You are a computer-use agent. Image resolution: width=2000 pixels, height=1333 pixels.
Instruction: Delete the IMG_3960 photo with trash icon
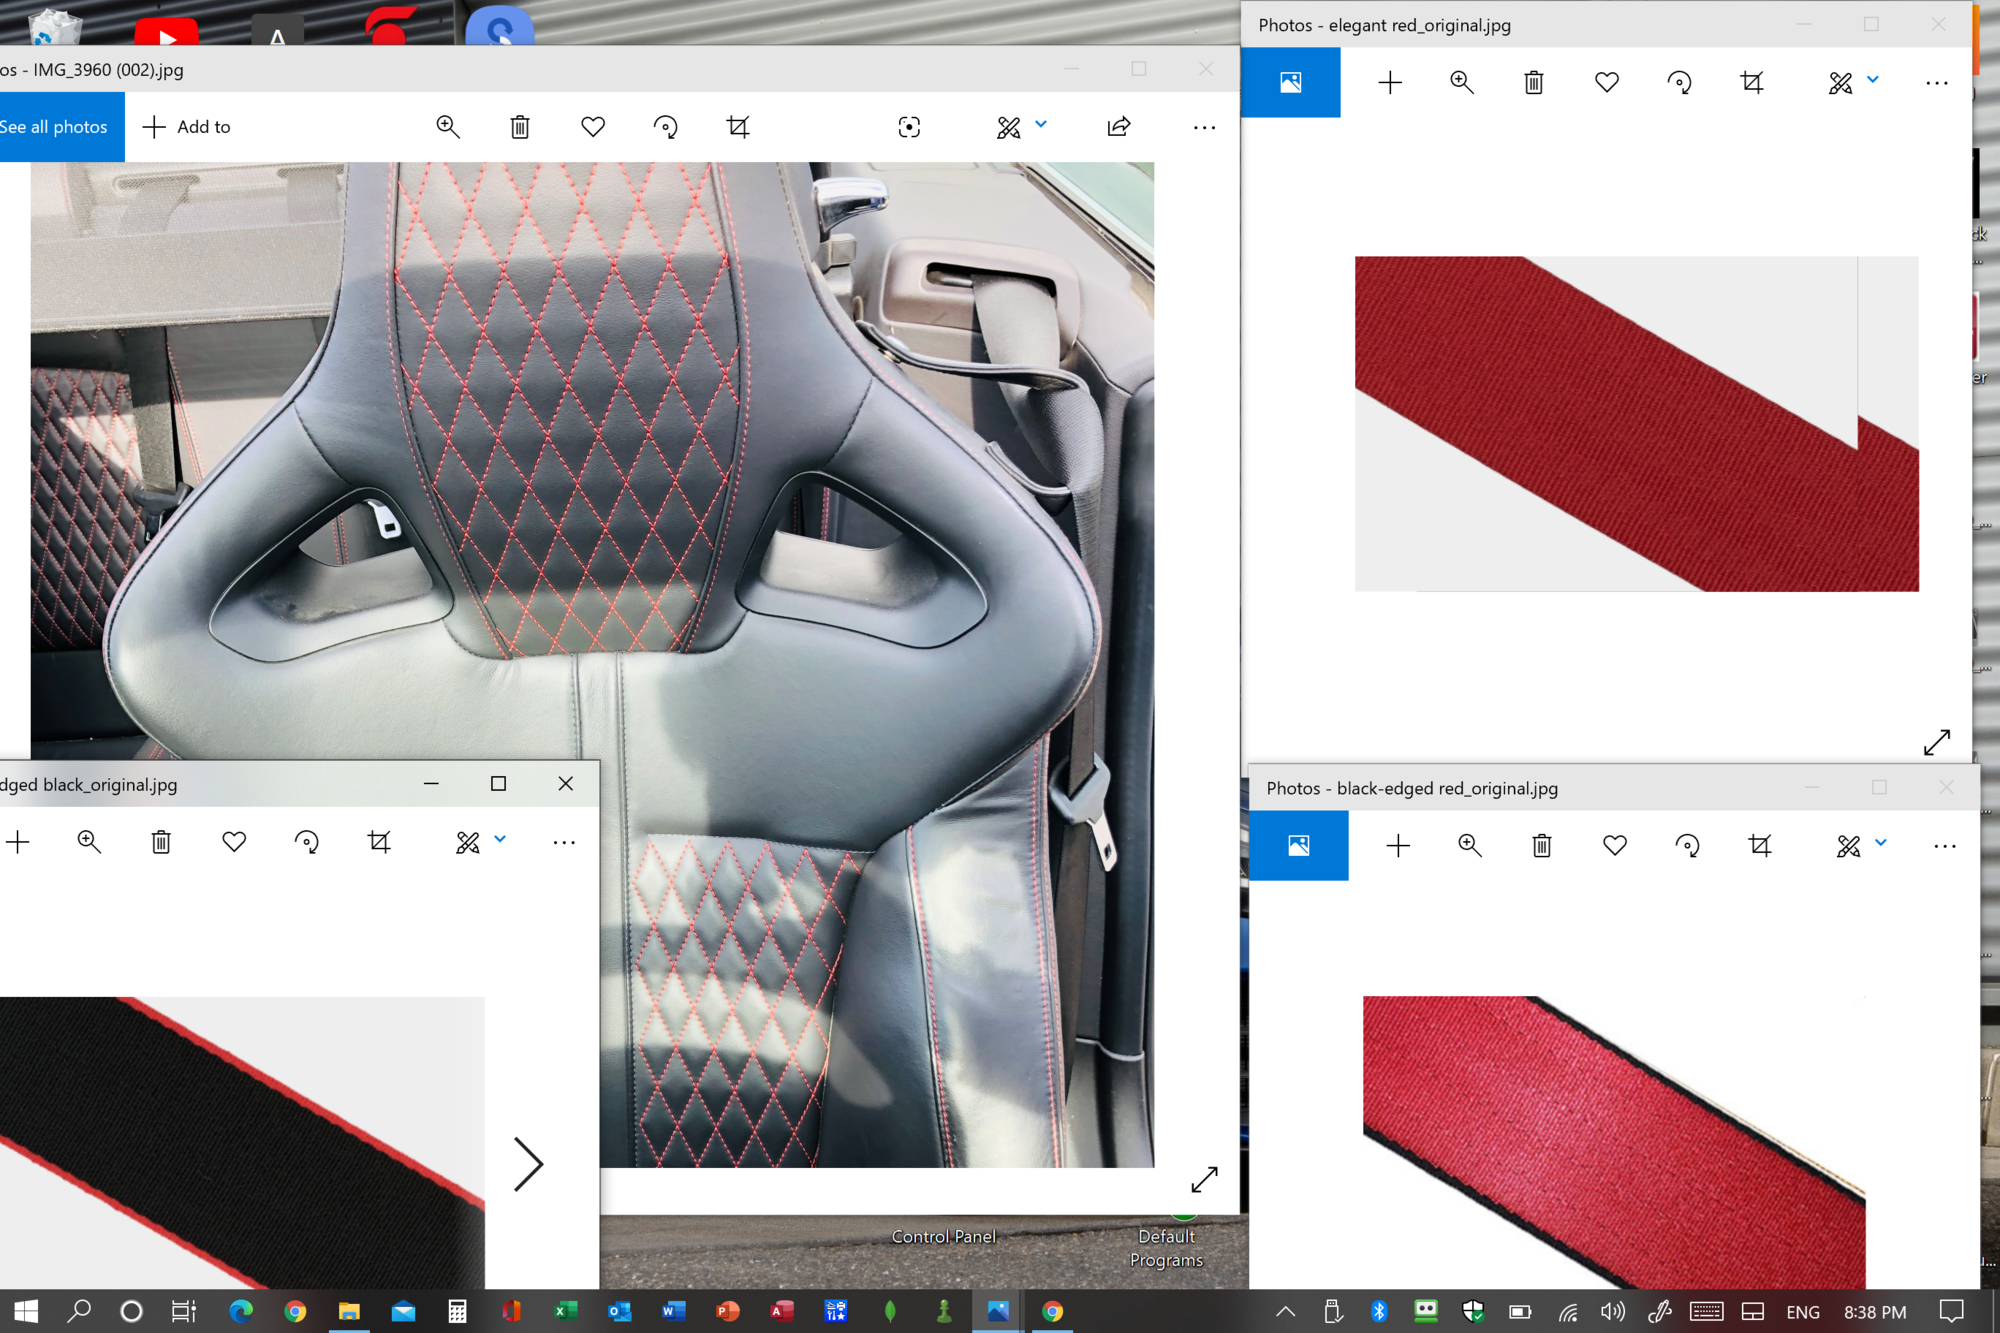tap(520, 127)
